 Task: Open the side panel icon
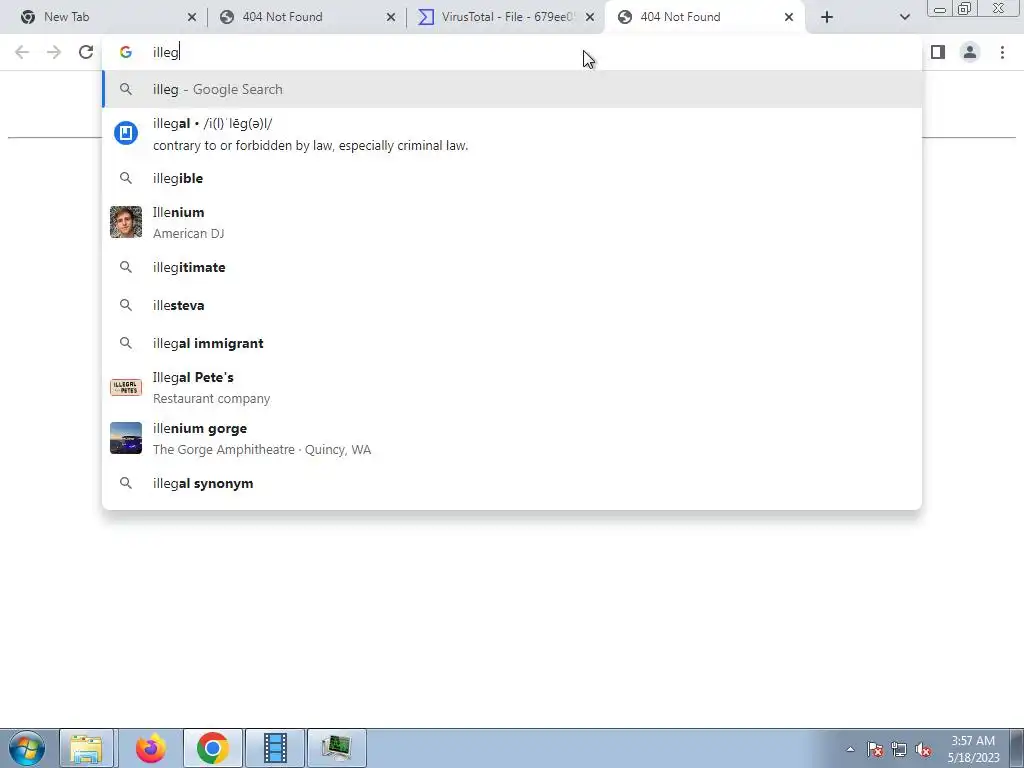938,52
